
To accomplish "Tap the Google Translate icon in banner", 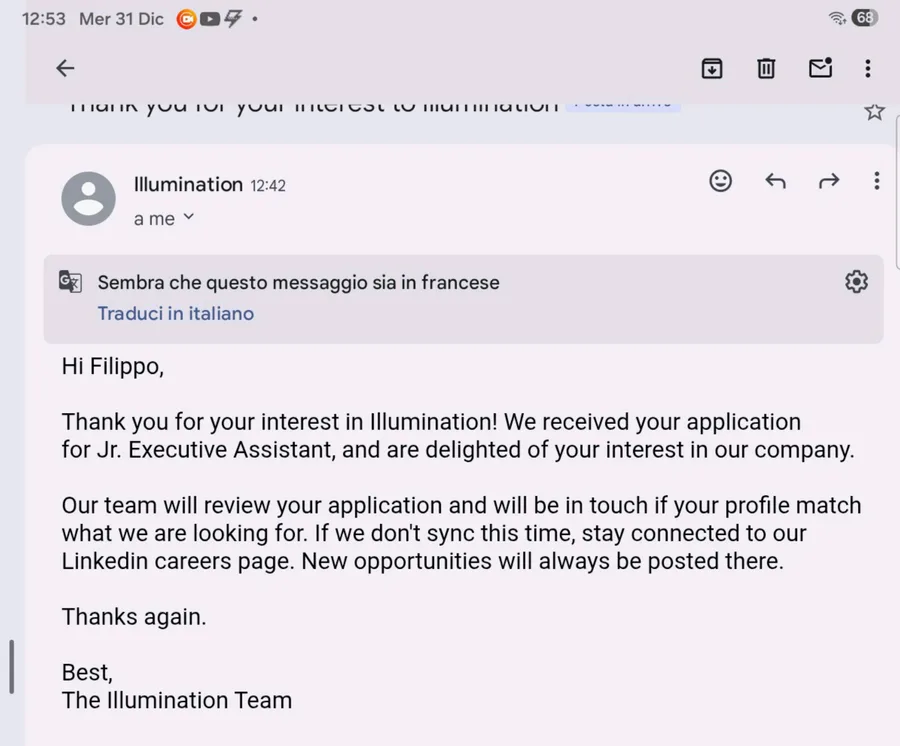I will point(70,282).
